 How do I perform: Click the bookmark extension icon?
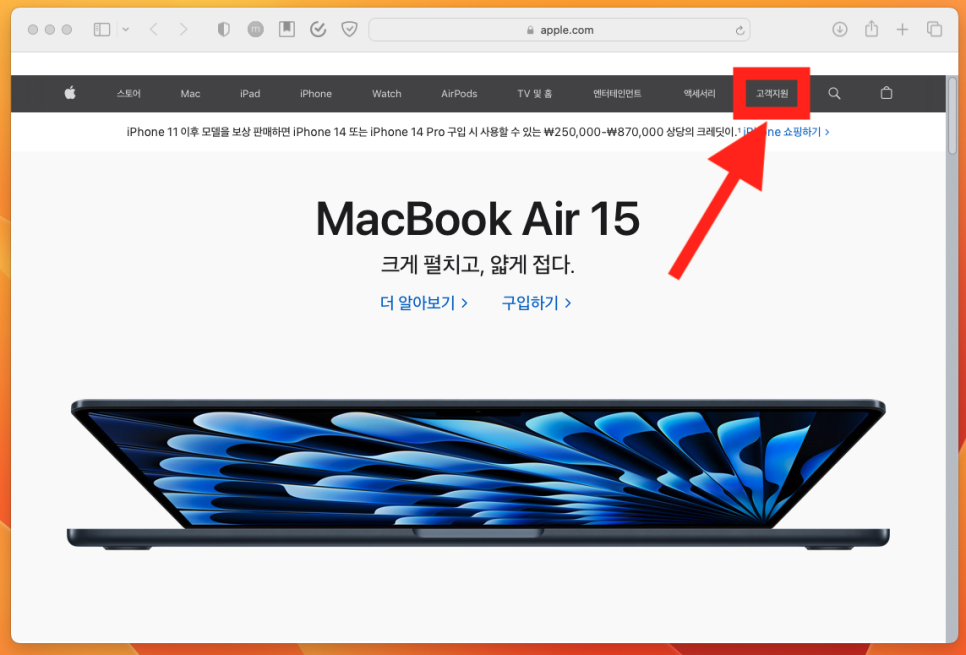coord(287,29)
